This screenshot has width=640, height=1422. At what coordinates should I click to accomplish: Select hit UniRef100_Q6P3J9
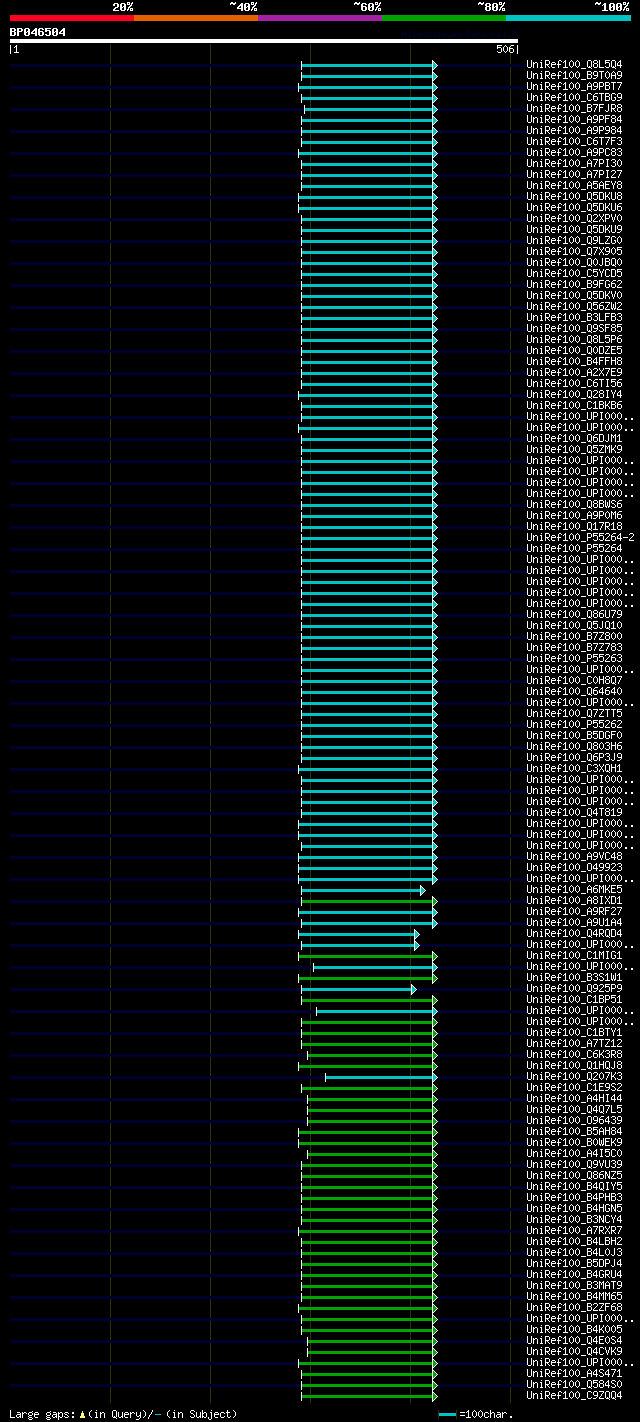coord(574,757)
